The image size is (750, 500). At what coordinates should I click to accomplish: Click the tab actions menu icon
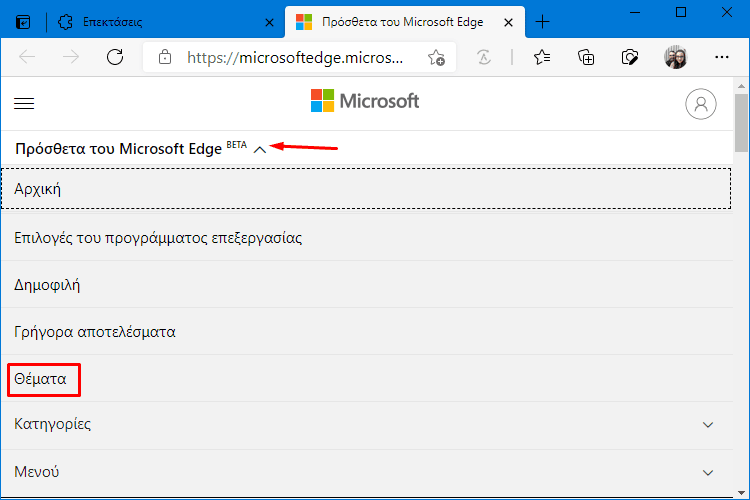pyautogui.click(x=23, y=22)
